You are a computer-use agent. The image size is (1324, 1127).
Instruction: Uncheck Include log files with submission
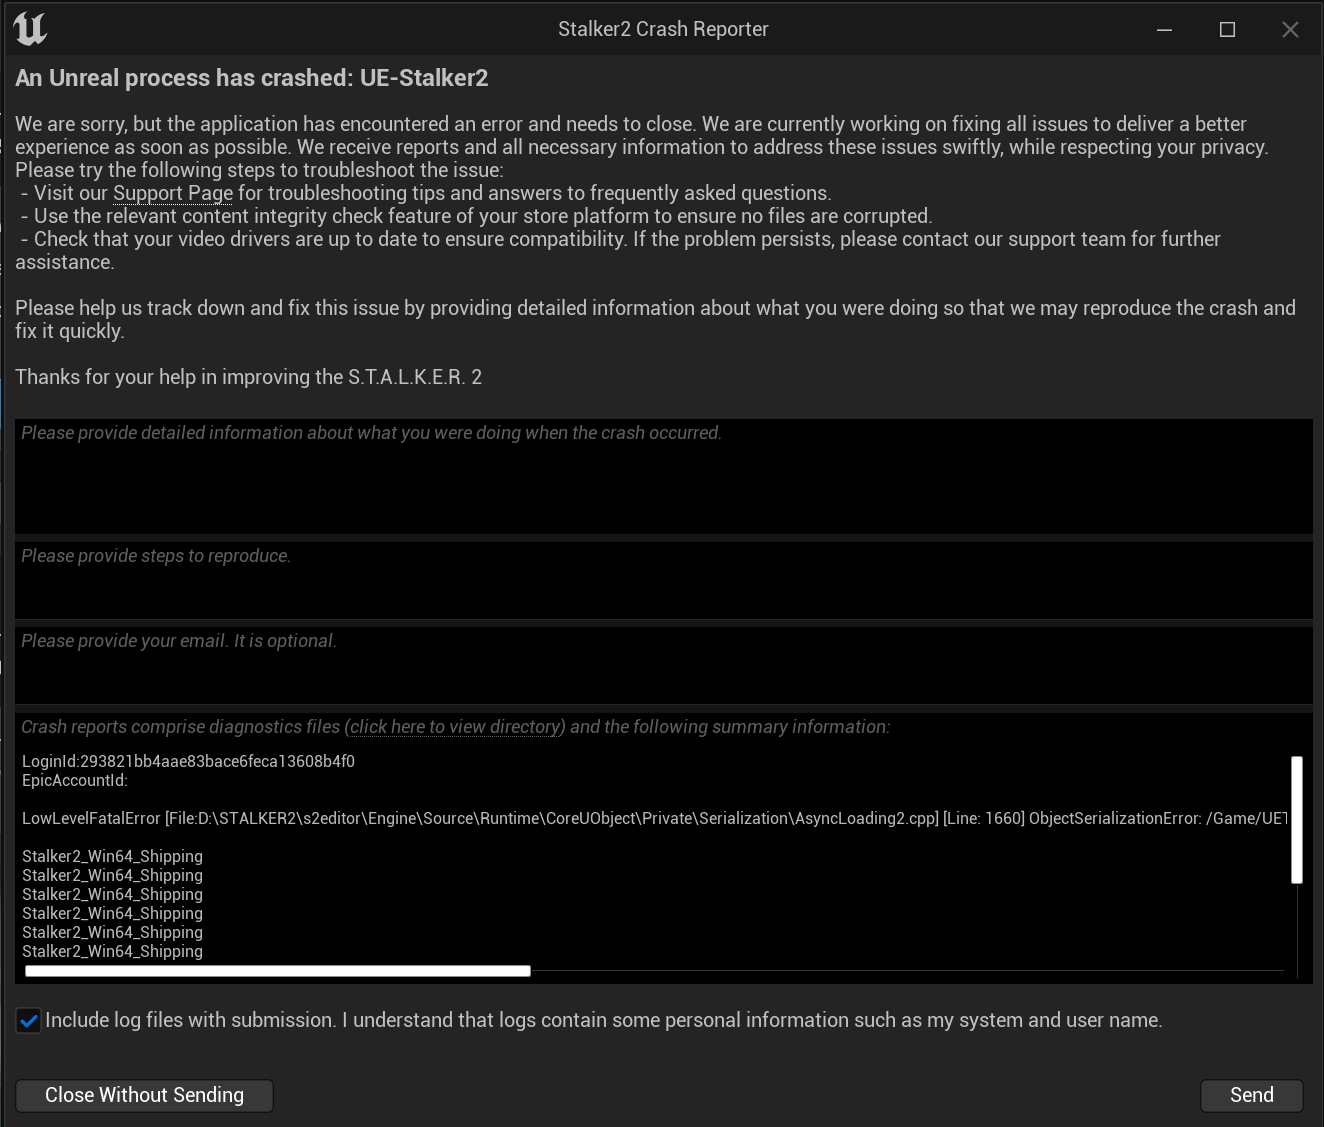click(29, 1021)
